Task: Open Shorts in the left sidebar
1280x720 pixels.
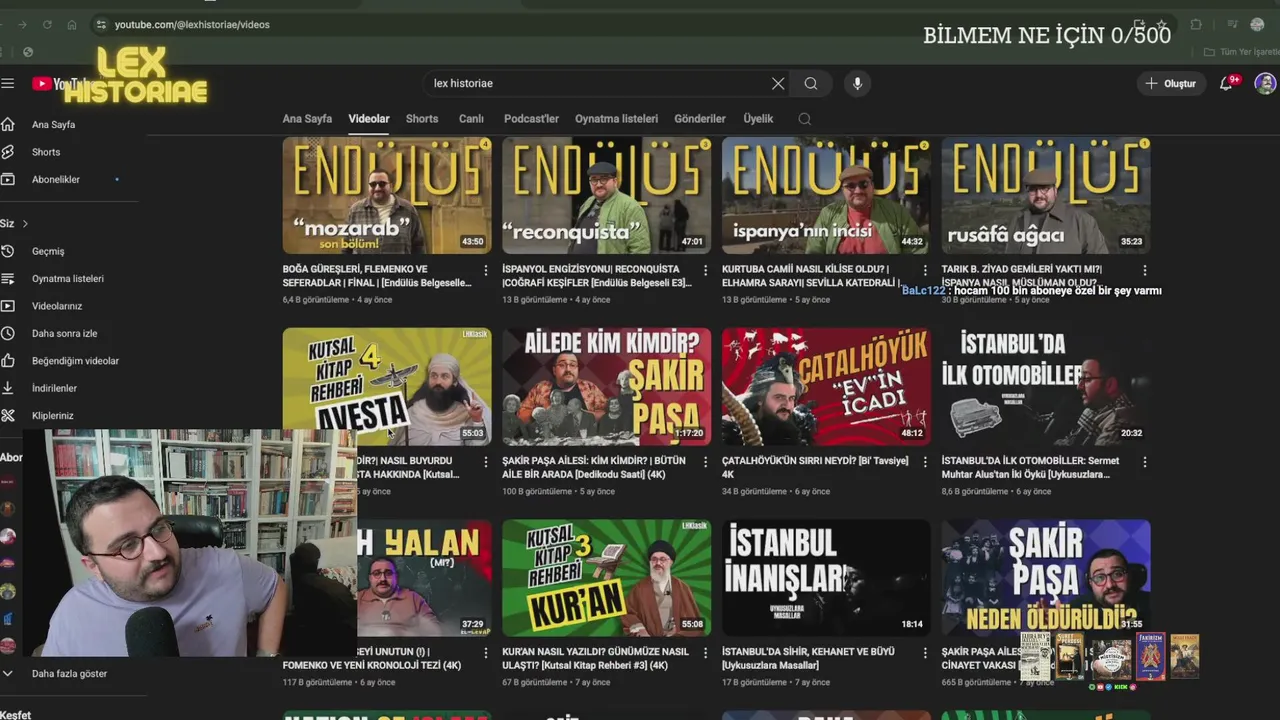Action: coord(46,152)
